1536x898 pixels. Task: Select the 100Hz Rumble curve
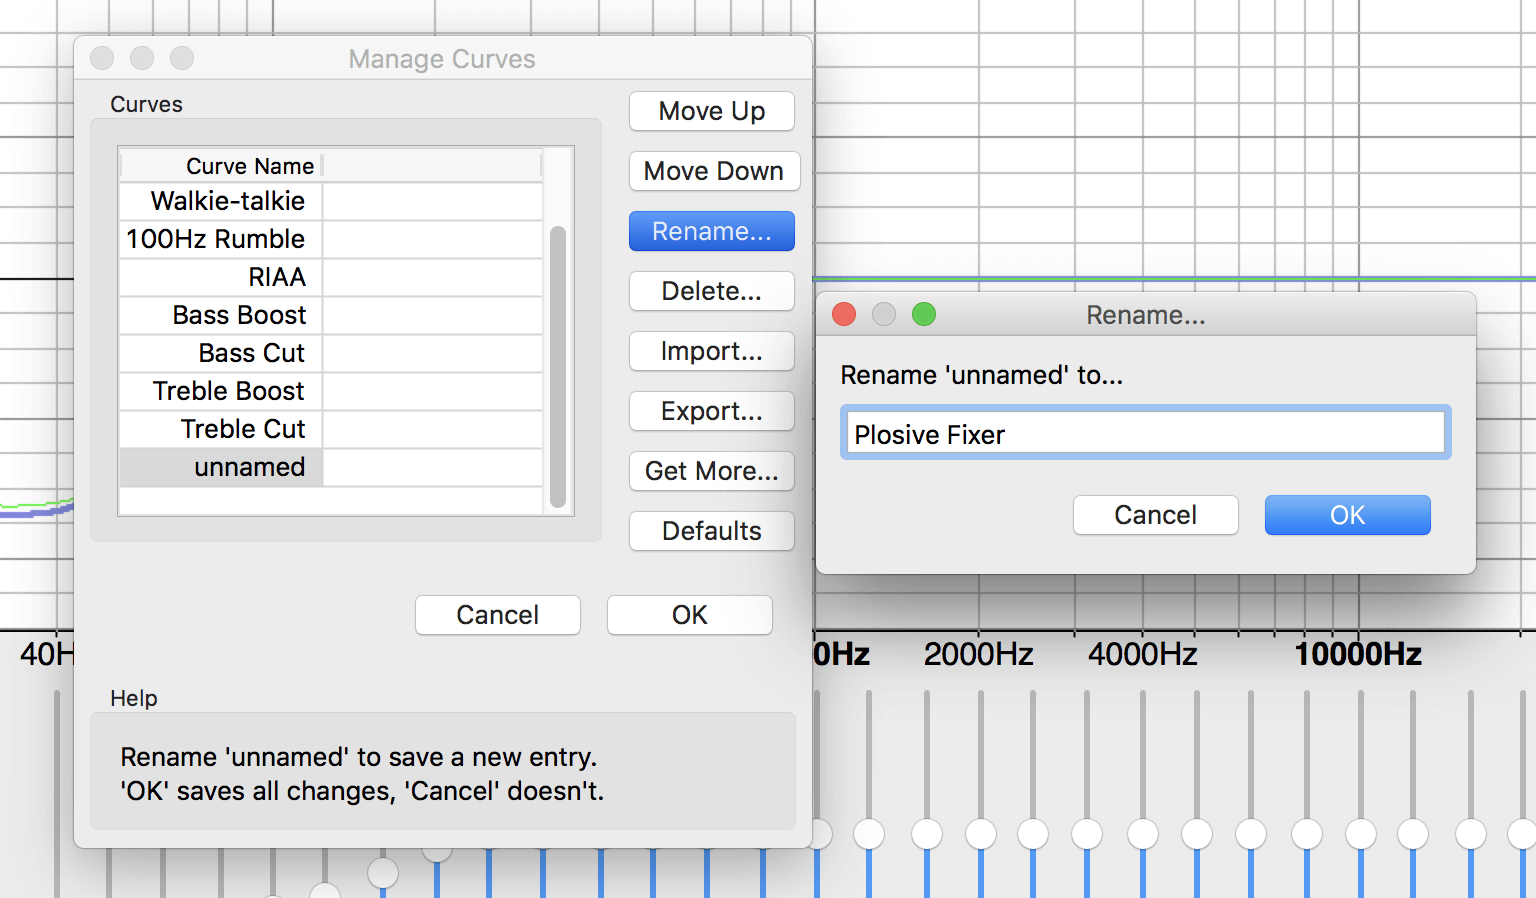coord(214,239)
